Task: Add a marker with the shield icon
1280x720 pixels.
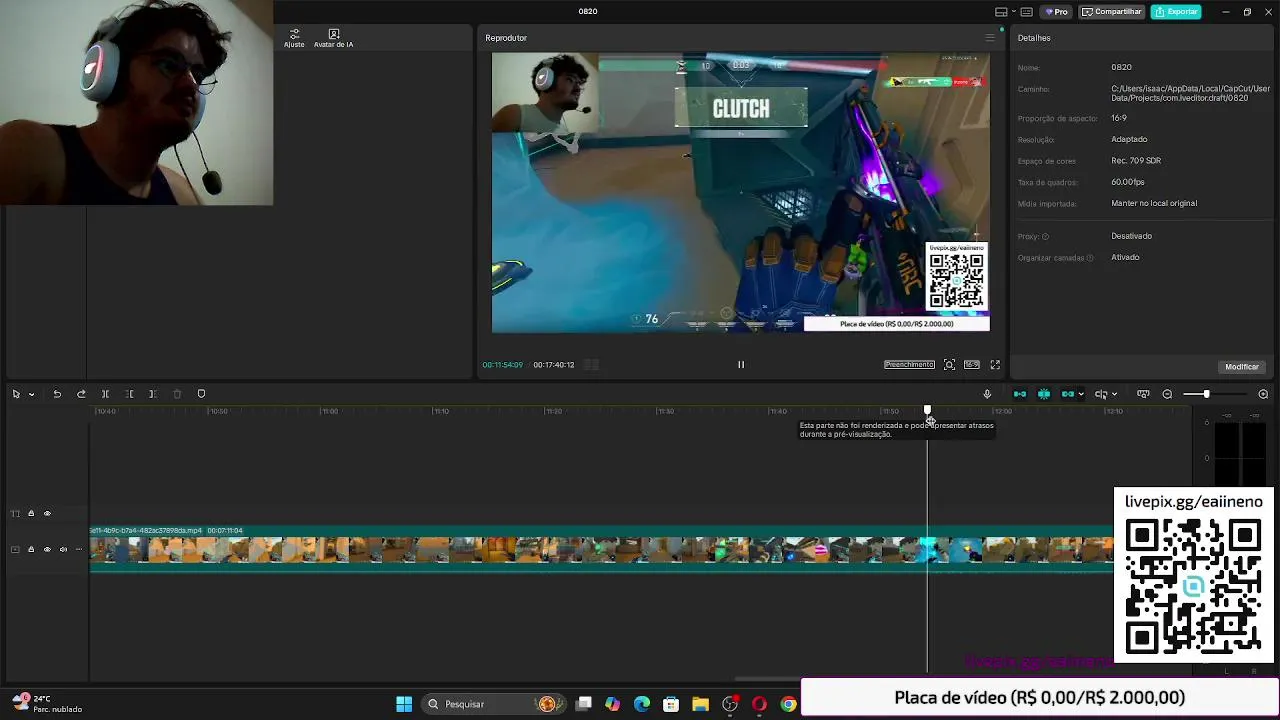Action: point(201,394)
